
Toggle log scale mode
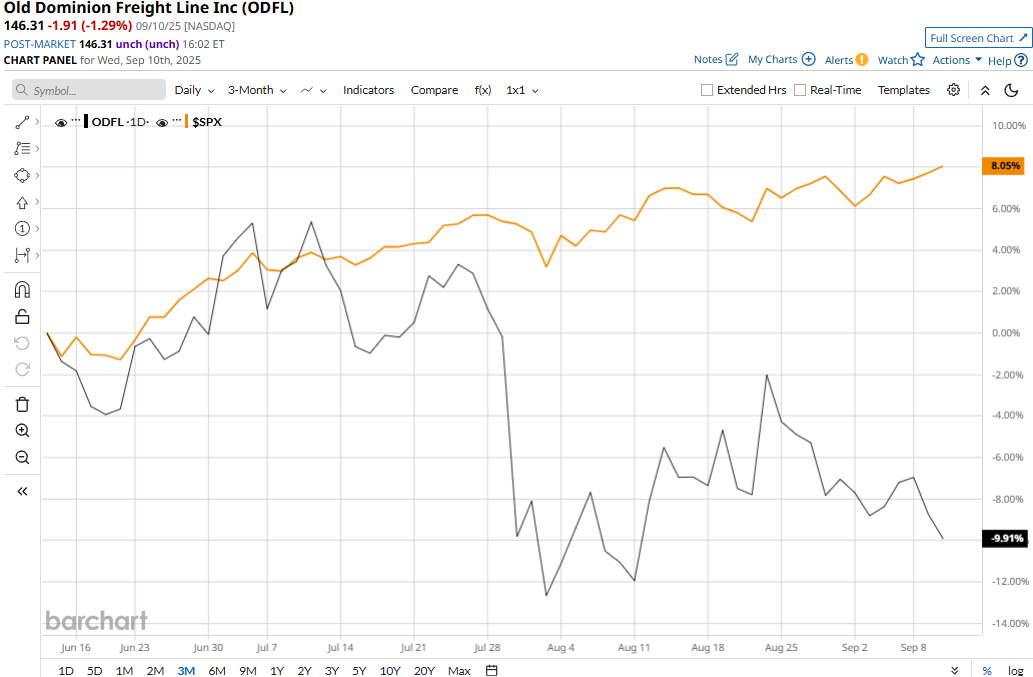(1015, 670)
